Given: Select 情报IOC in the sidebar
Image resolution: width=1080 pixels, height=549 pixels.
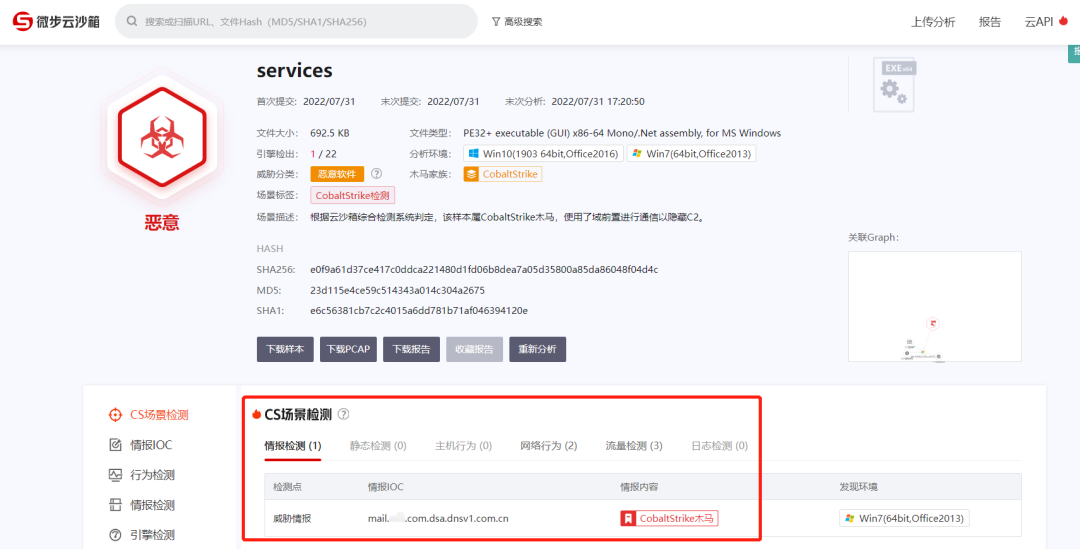Looking at the screenshot, I should (141, 445).
